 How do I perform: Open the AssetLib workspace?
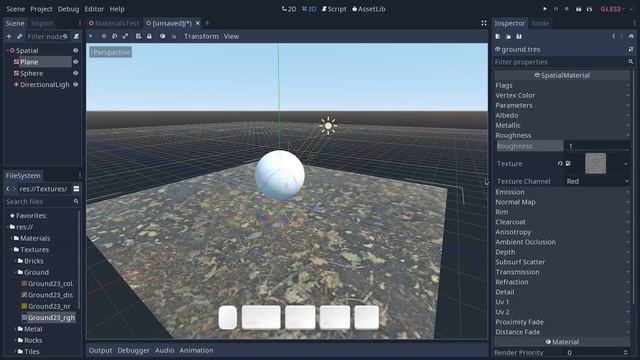(x=369, y=9)
